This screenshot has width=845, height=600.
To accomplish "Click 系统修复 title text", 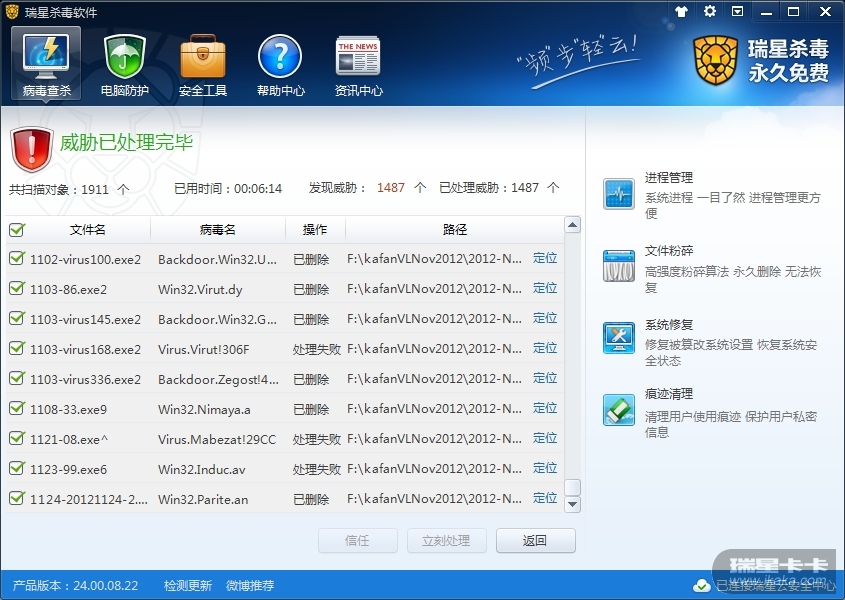I will coord(669,325).
